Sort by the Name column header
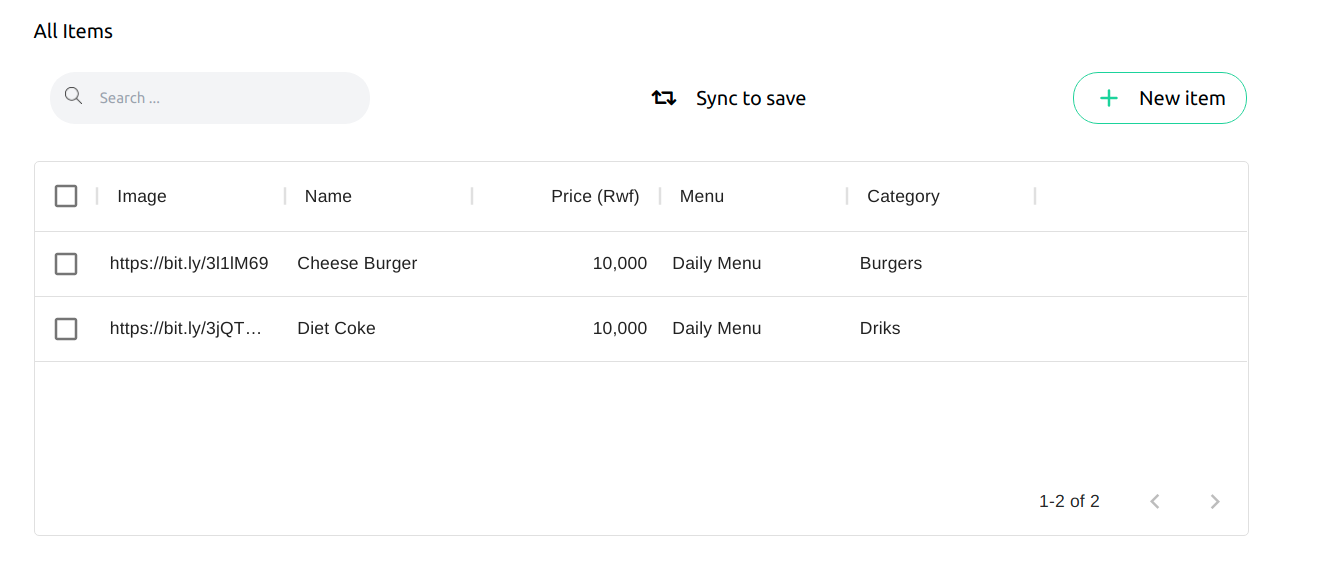Viewport: 1337px width, 570px height. click(328, 196)
